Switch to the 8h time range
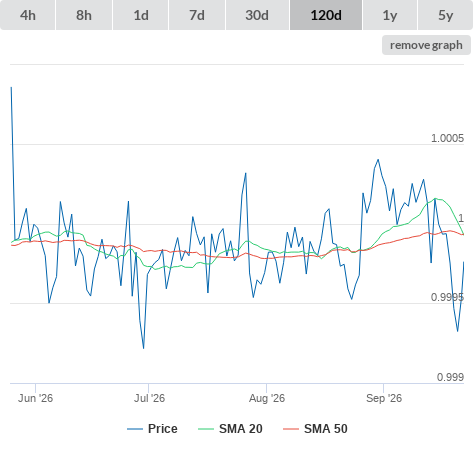 tap(84, 15)
